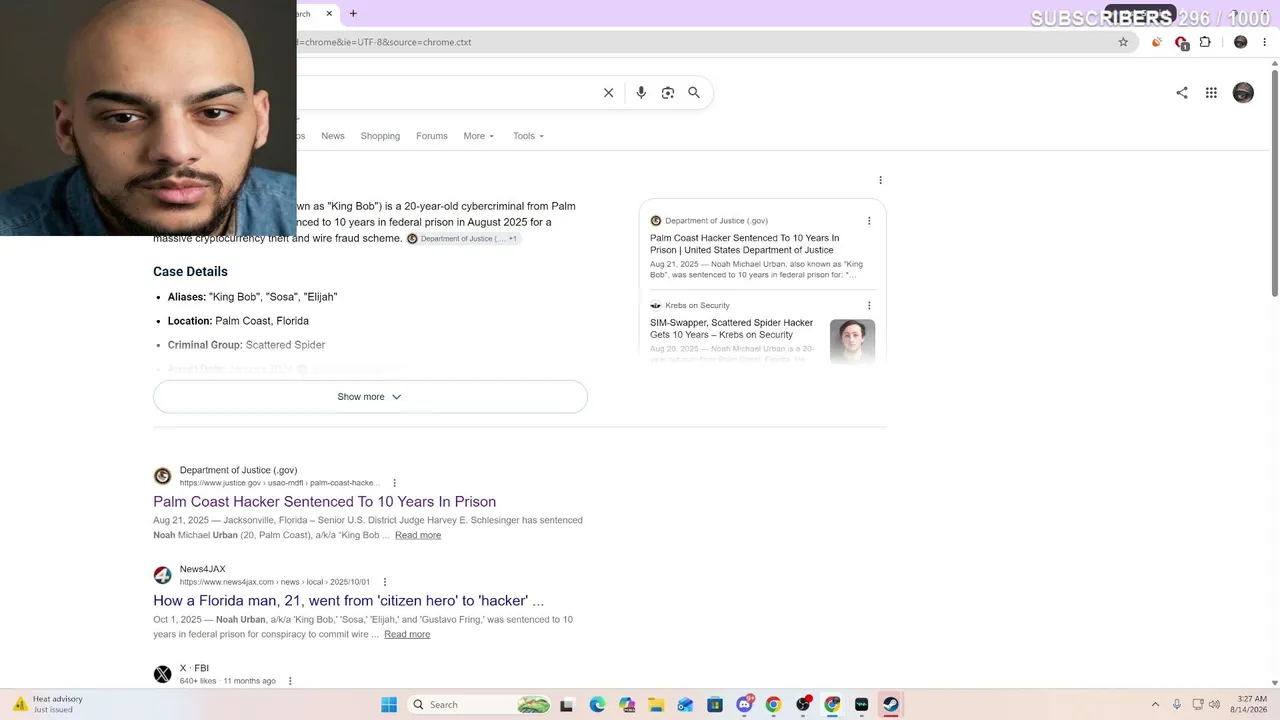Open the Chrome Extensions puzzle menu
This screenshot has width=1280, height=720.
(1205, 42)
